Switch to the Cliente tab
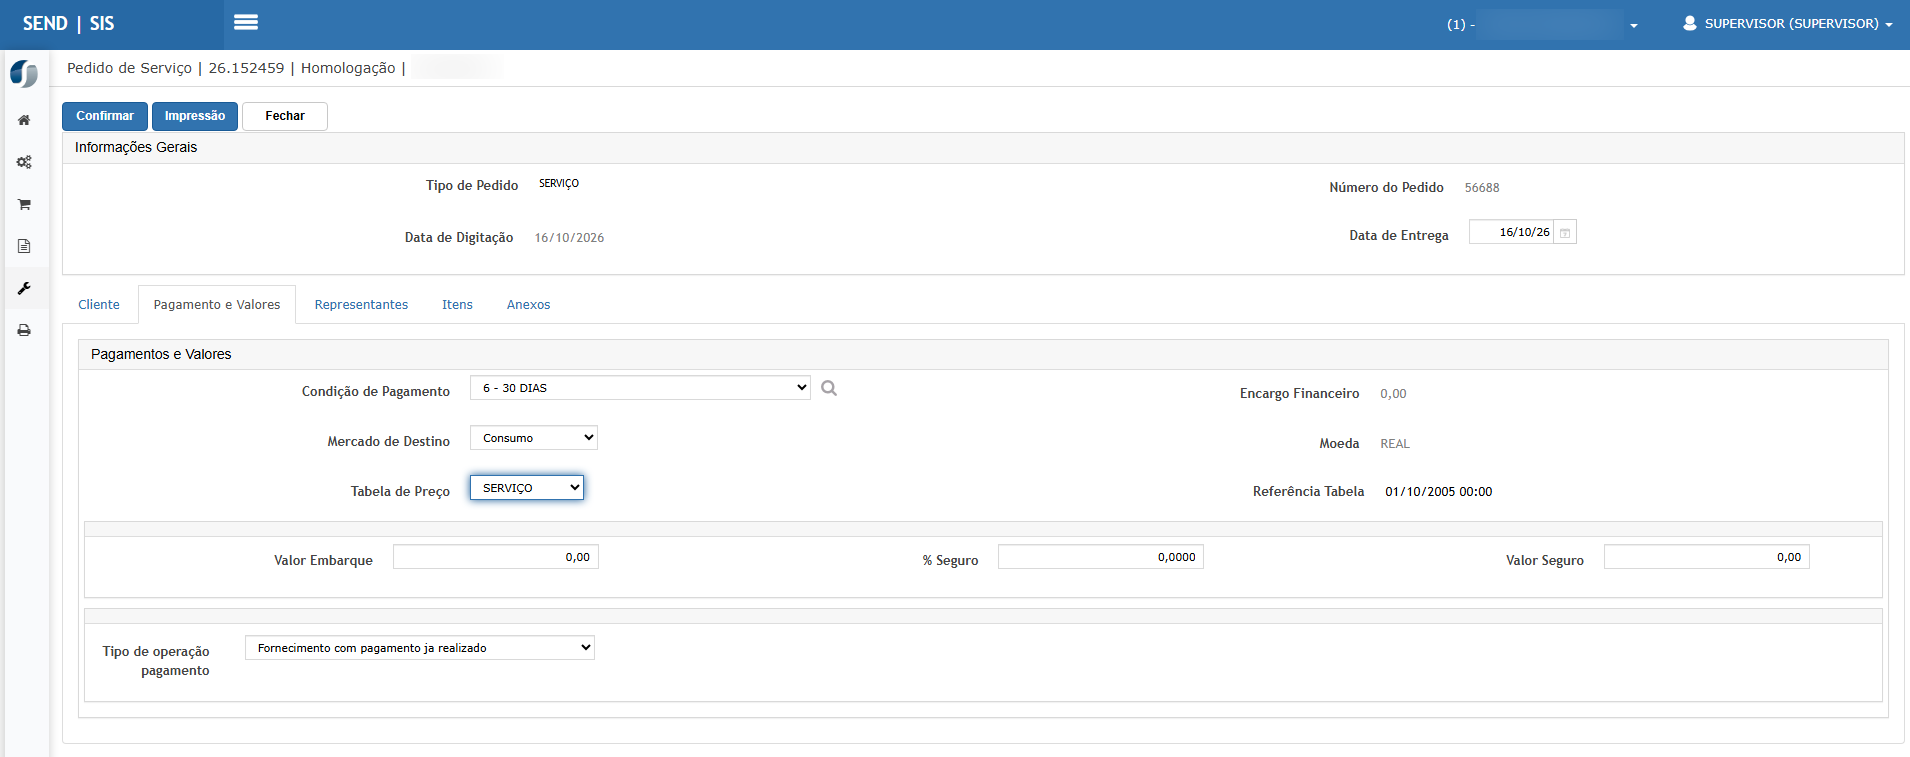This screenshot has height=757, width=1910. pyautogui.click(x=99, y=305)
